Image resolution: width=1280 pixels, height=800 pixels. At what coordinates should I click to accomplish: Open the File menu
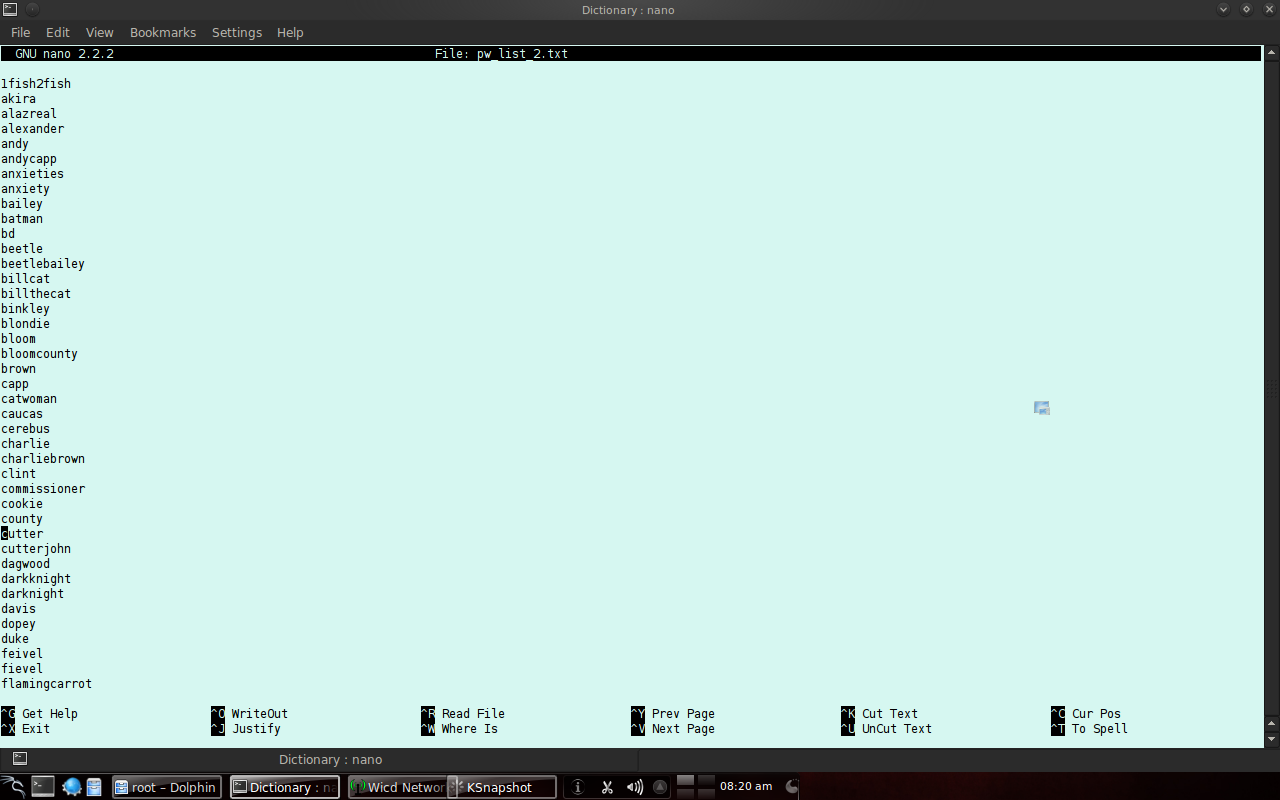pyautogui.click(x=20, y=32)
